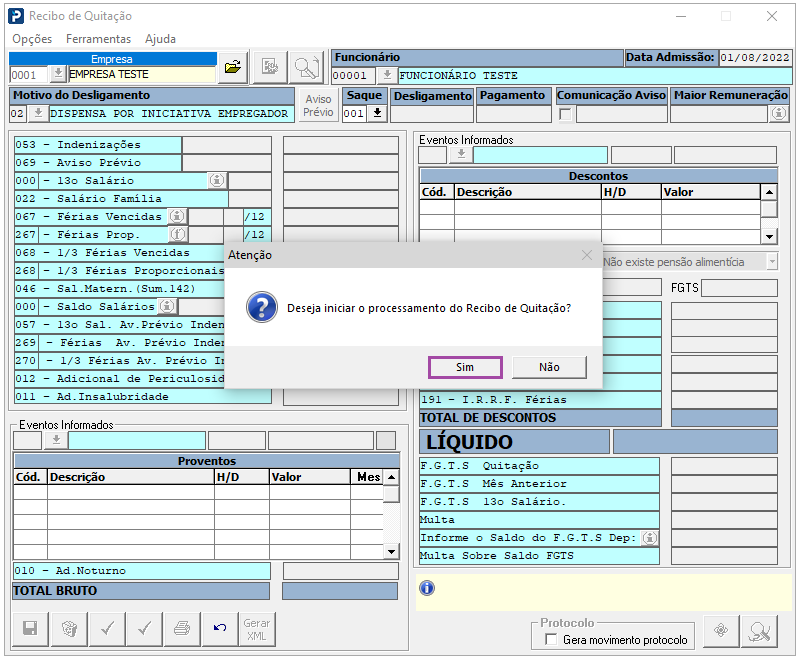Click the Gerar XML button
800x660 pixels.
tap(257, 629)
